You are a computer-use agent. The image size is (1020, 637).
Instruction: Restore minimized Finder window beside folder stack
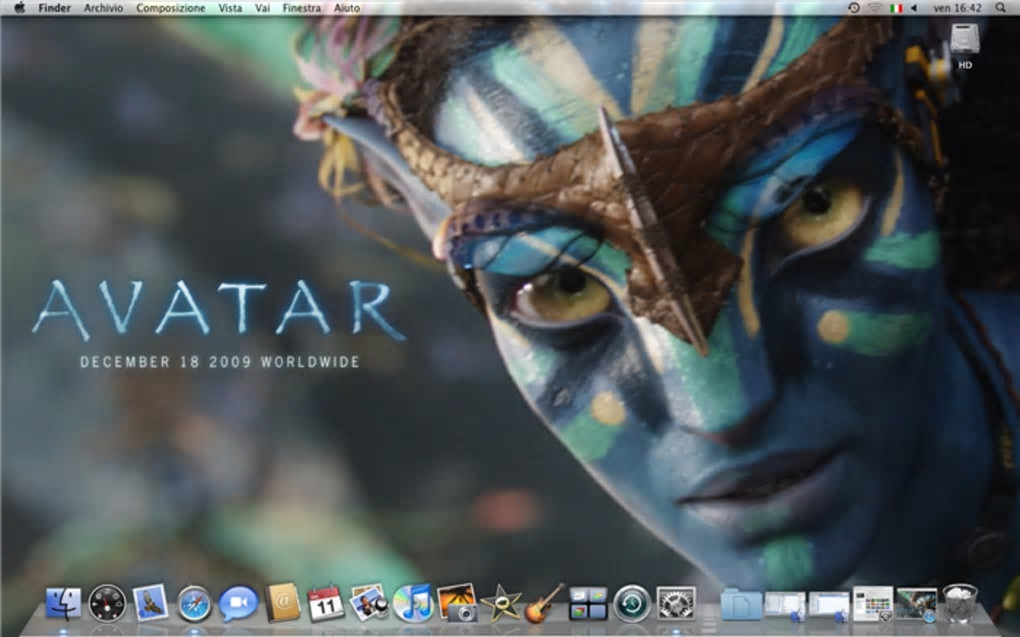785,605
